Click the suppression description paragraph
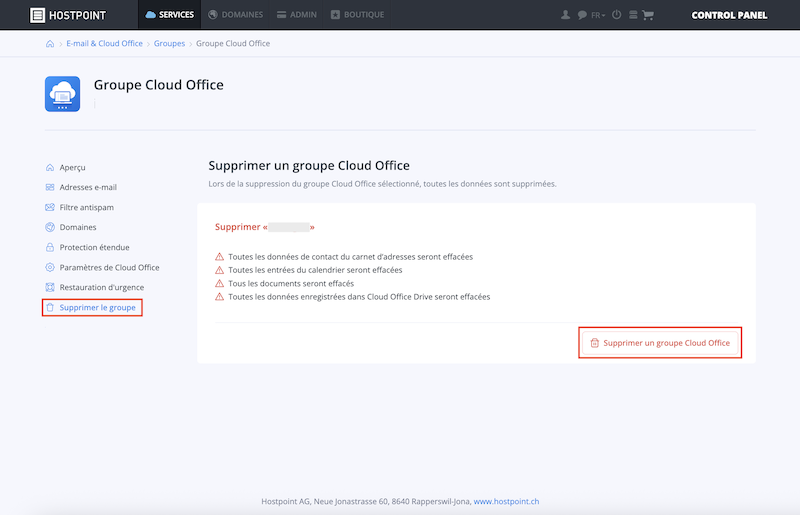 point(382,184)
